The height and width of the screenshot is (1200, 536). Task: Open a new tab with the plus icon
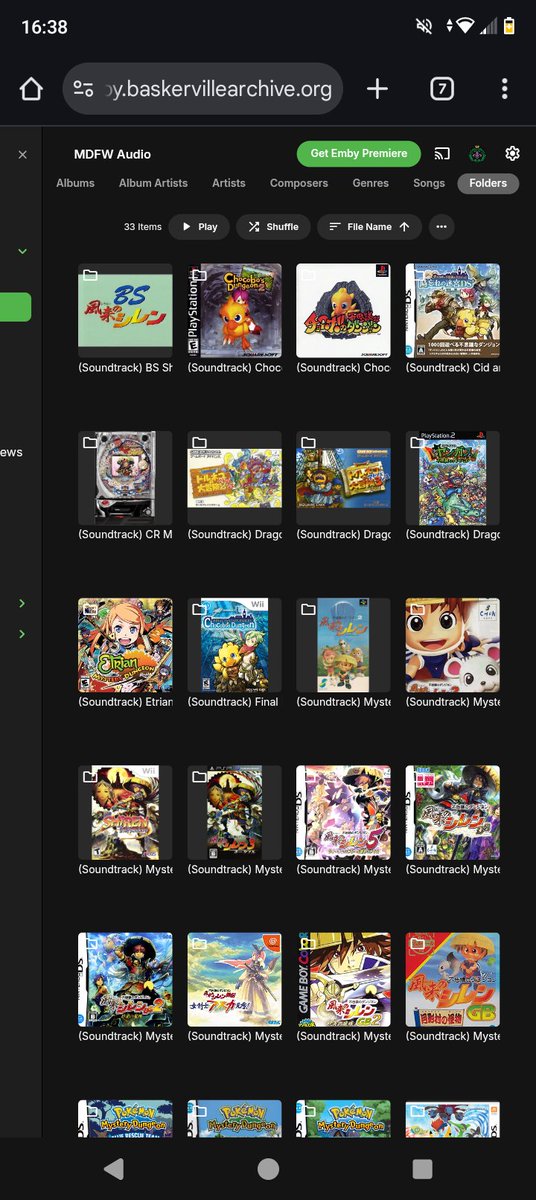tap(377, 89)
